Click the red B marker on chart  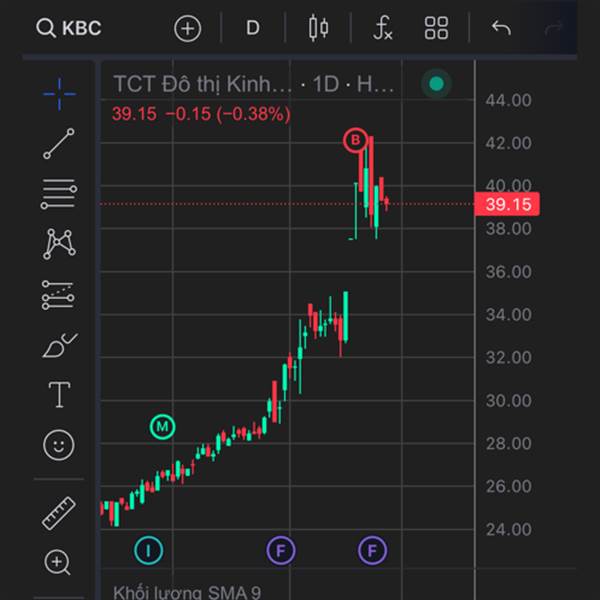pos(355,140)
